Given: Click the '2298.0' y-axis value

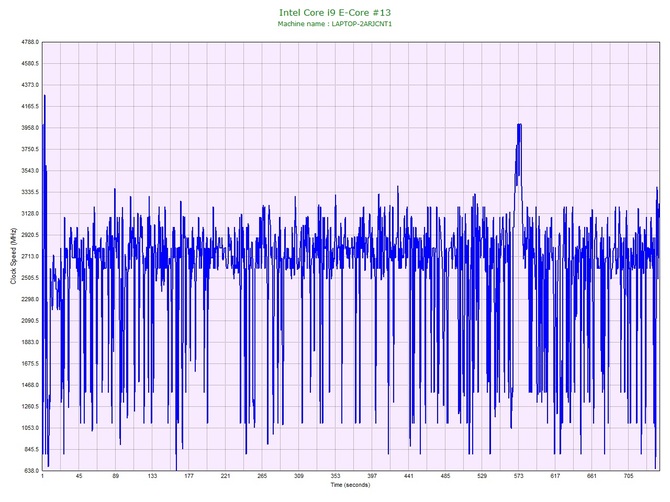Looking at the screenshot, I should coord(30,299).
